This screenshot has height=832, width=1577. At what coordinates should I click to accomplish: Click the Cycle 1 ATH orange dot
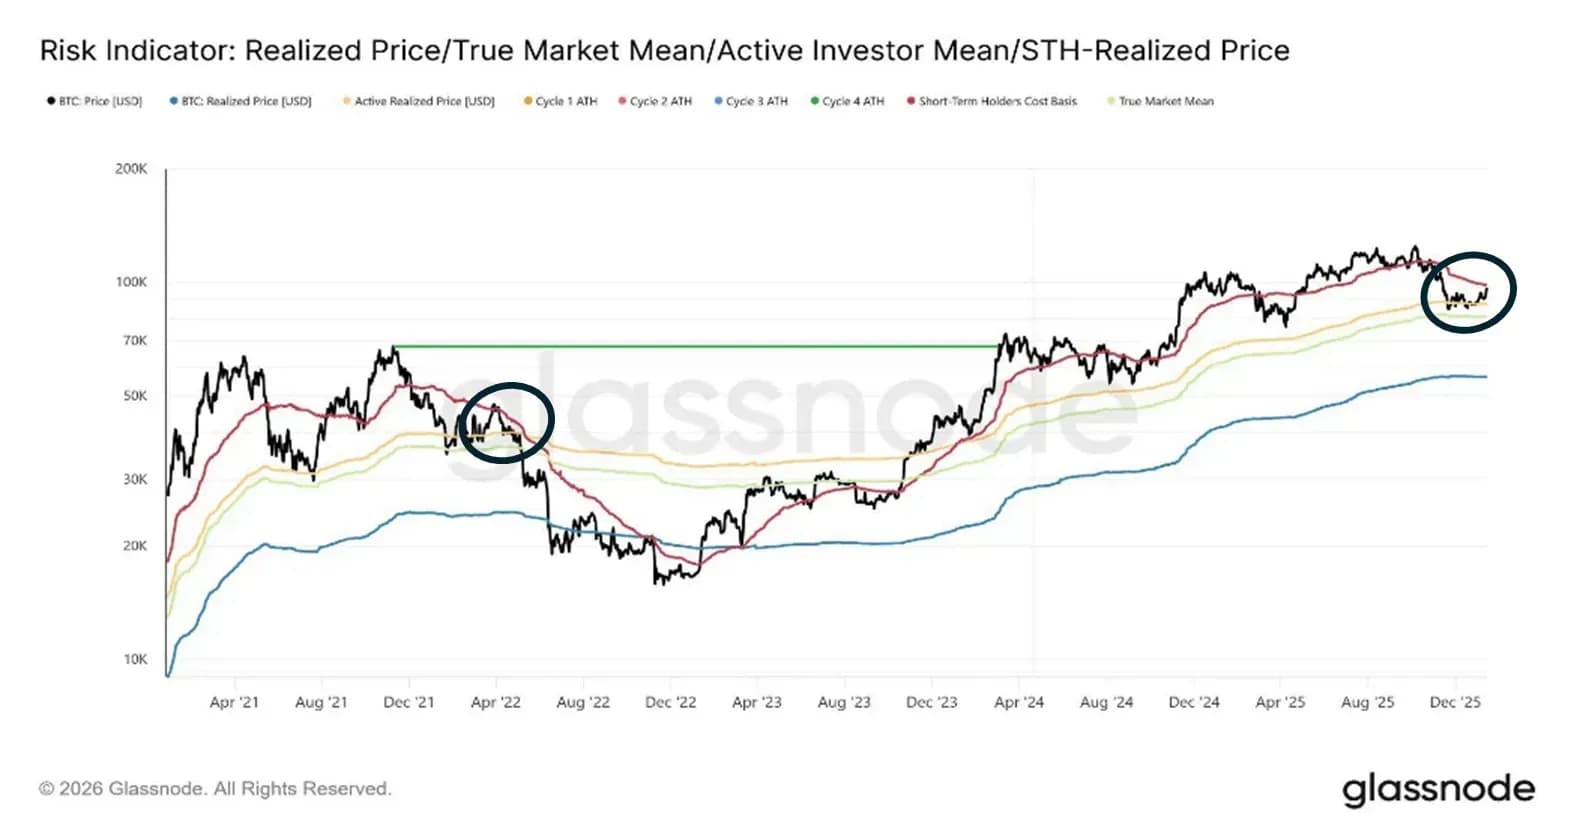click(527, 101)
